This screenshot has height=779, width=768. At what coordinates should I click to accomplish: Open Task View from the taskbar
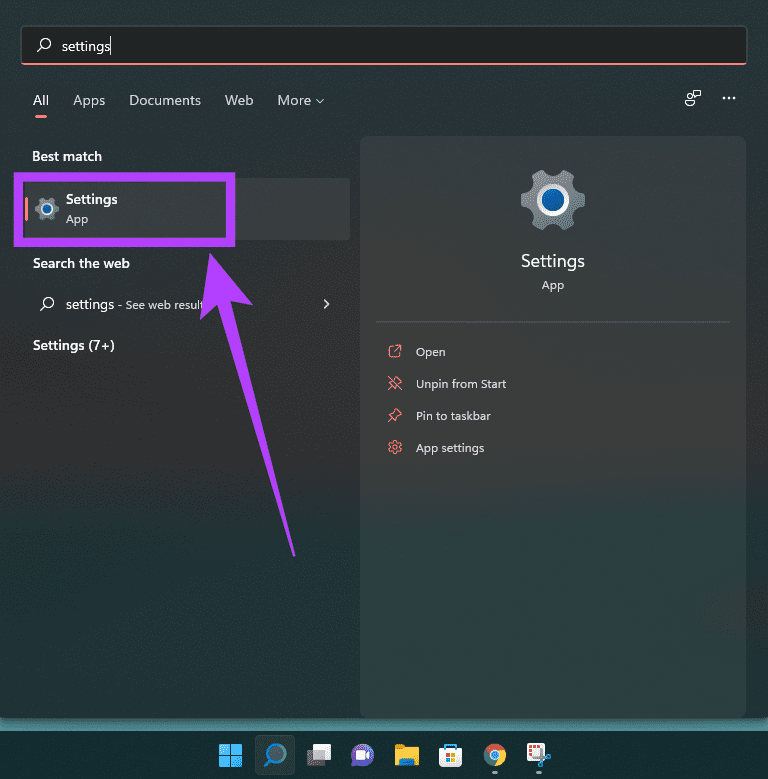point(318,755)
